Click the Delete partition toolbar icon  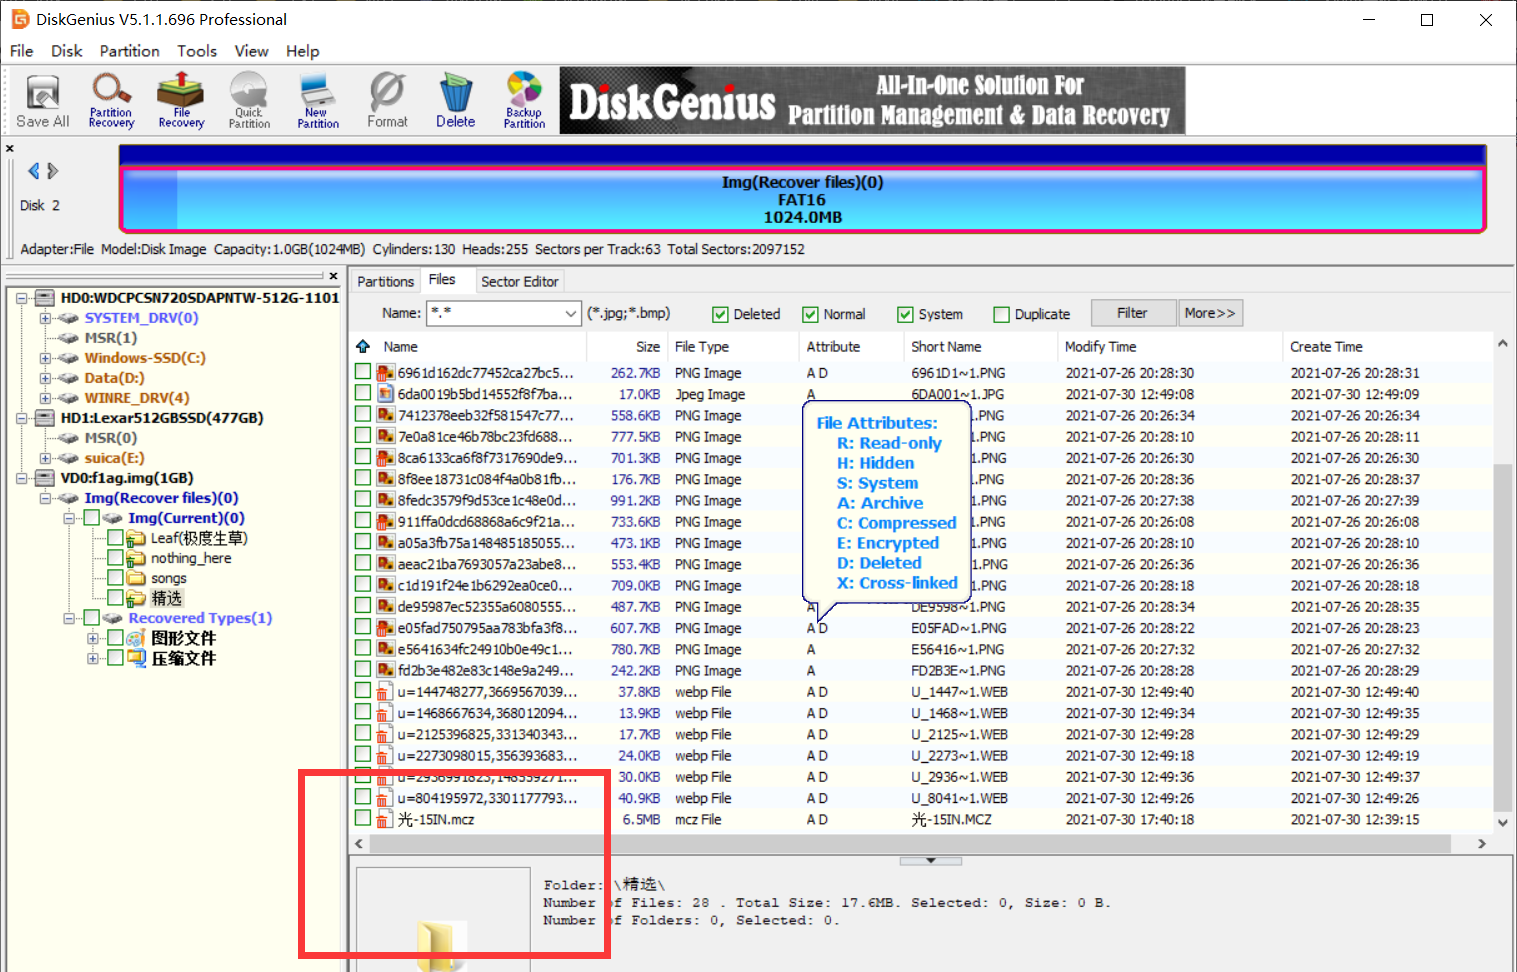456,101
